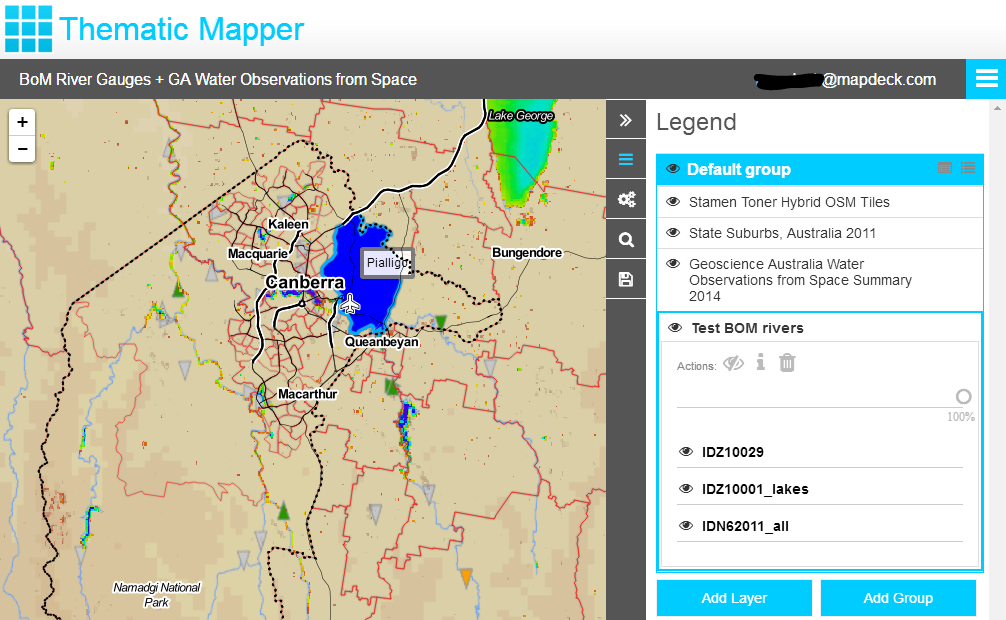
Task: Delete Test BOM rivers using the trash icon
Action: coord(787,363)
